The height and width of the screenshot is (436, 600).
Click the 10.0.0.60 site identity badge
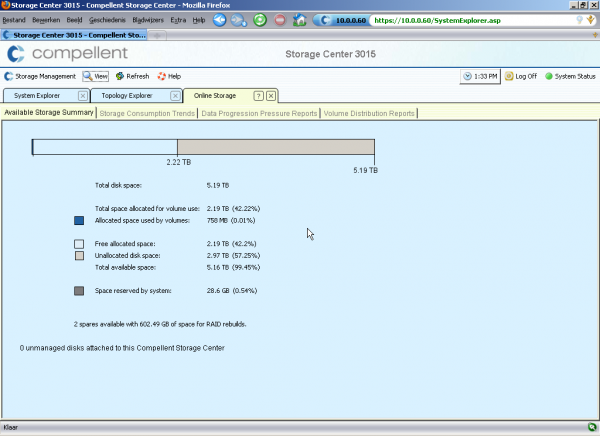pos(342,20)
